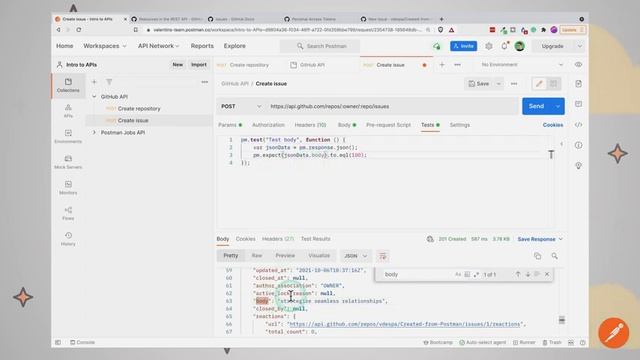Screen dimensions: 640x360
Task: Click the filter icon in collections sidebar
Action: pos(109,82)
